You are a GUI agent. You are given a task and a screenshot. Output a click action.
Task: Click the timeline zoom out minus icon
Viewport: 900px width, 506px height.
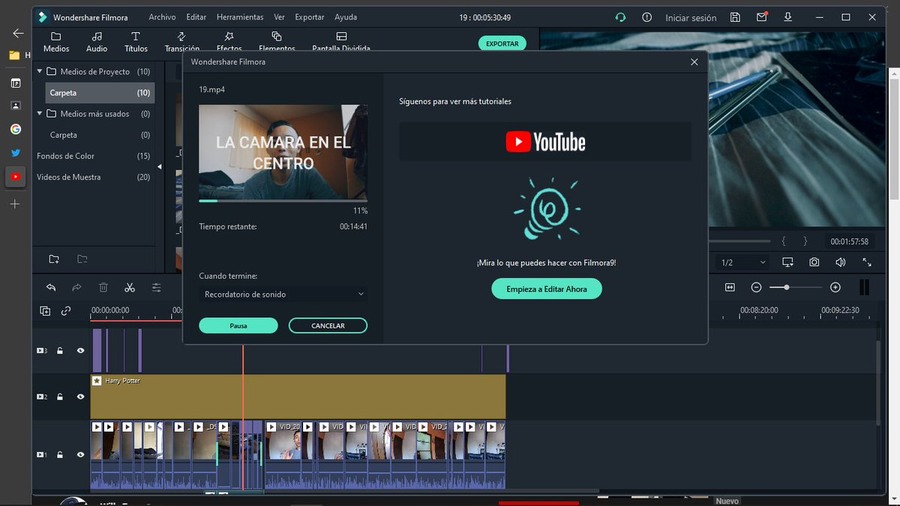[x=756, y=287]
